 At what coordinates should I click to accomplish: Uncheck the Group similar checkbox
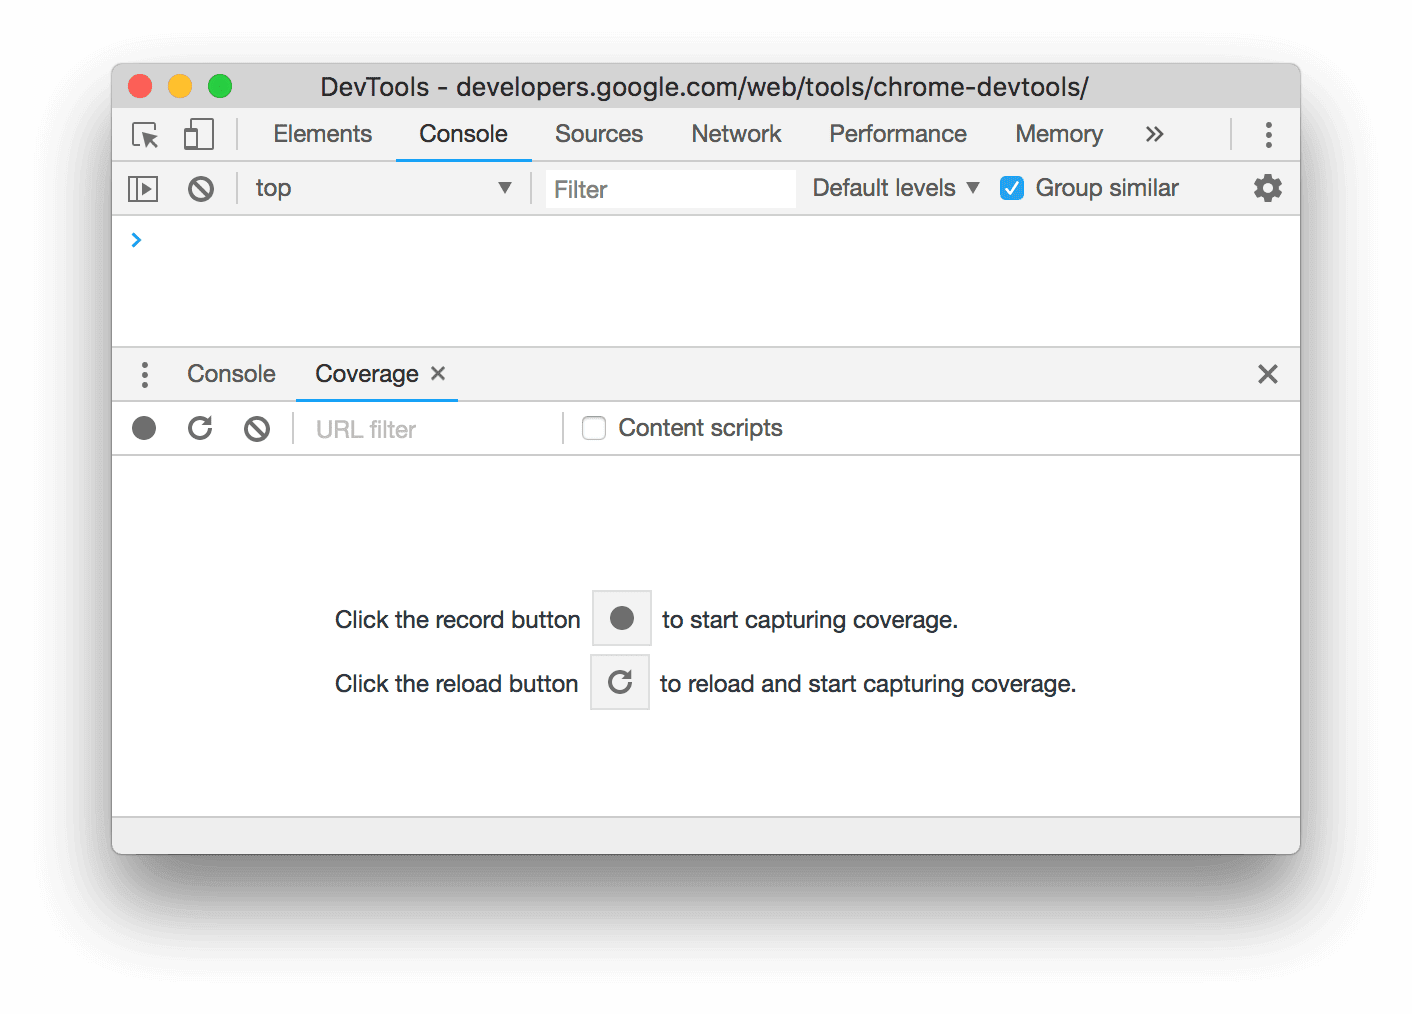coord(1012,188)
